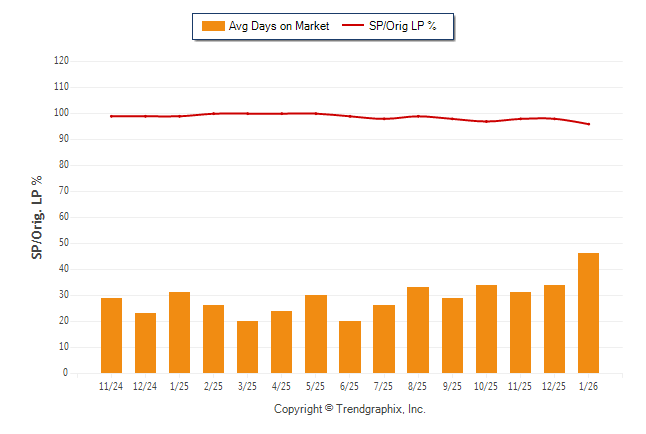Viewport: 646px width, 434px height.
Task: Select the 12/24 orange bar
Action: [x=145, y=343]
